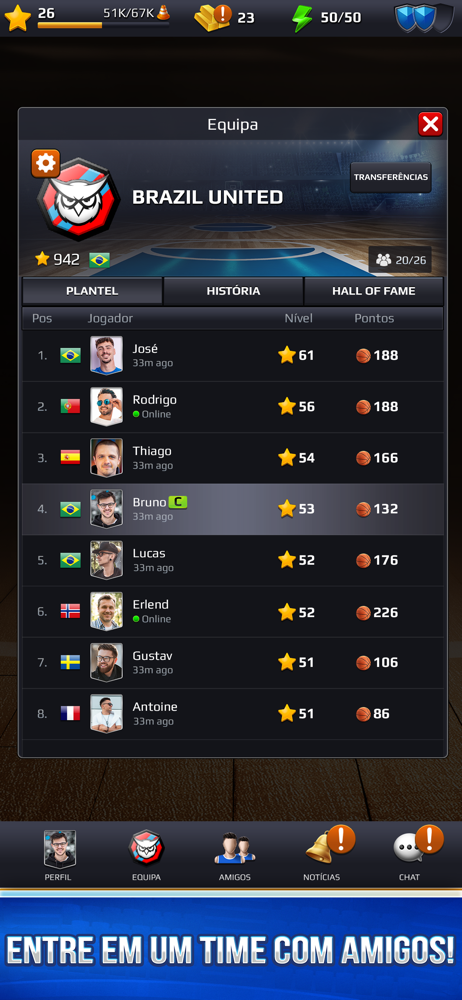
Task: Tap the team members count 20/26
Action: tap(400, 260)
